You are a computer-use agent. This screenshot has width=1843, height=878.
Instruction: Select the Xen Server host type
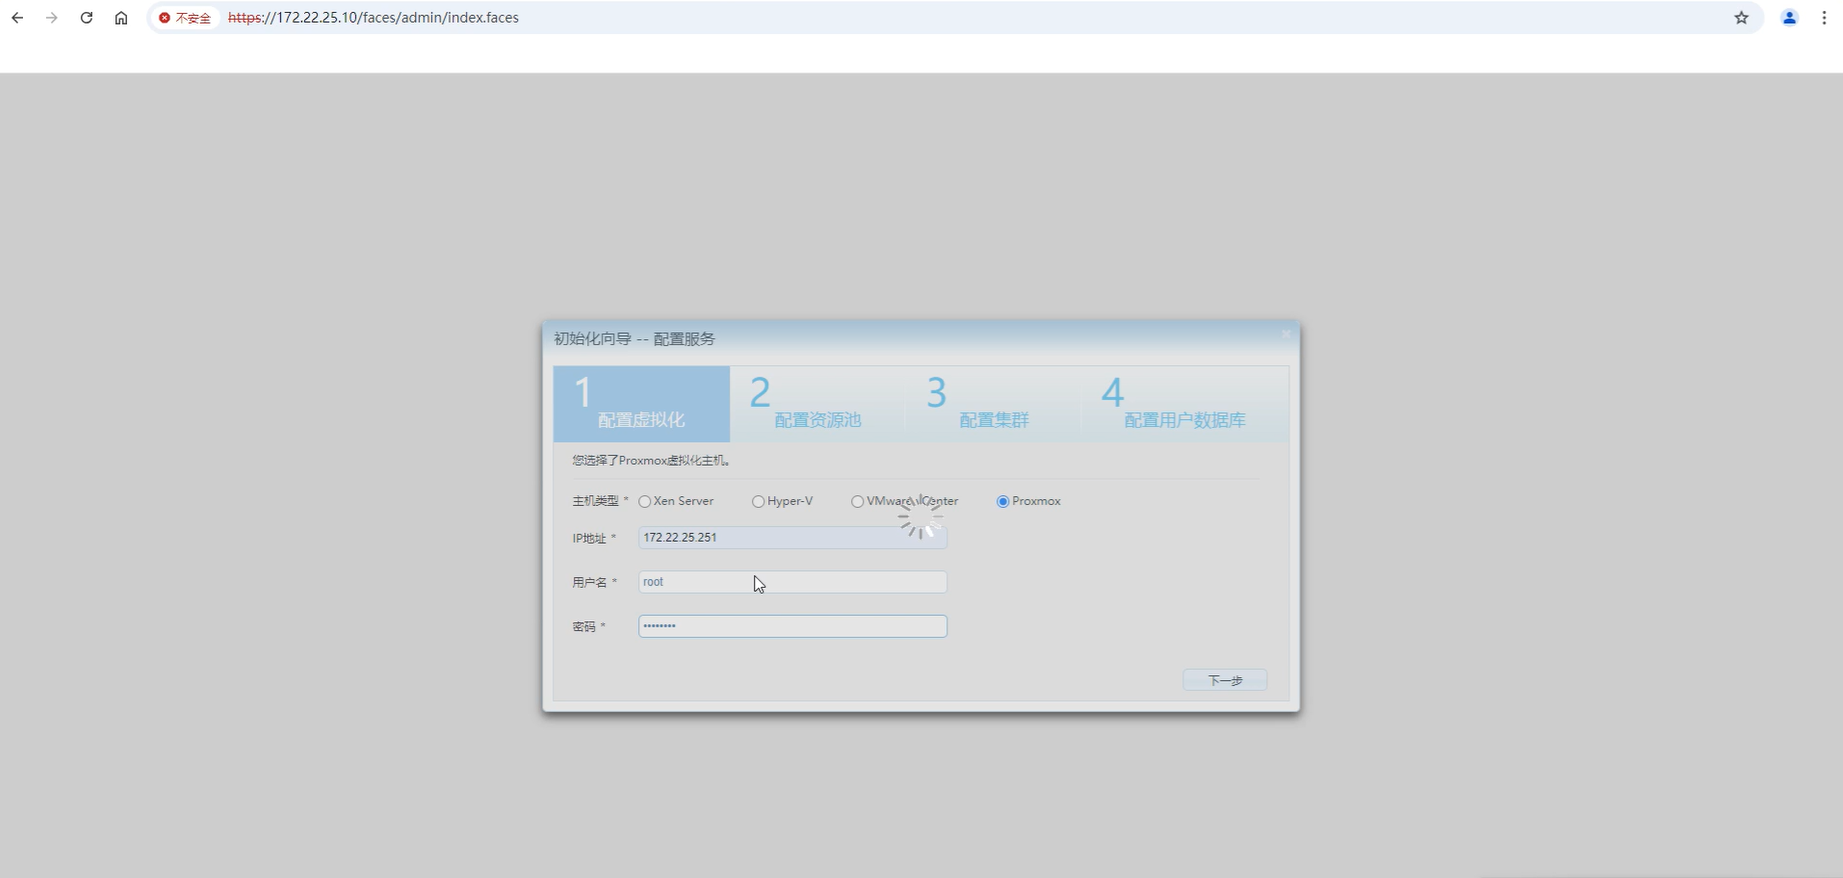click(644, 502)
